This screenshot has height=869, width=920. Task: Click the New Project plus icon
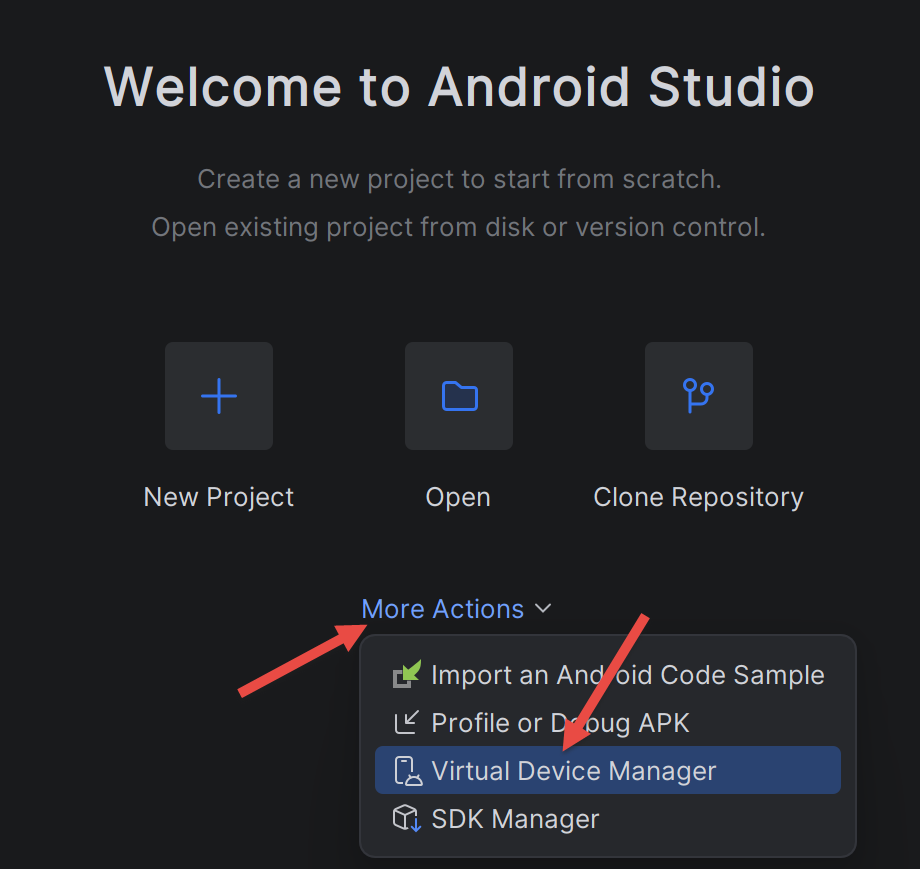coord(219,396)
